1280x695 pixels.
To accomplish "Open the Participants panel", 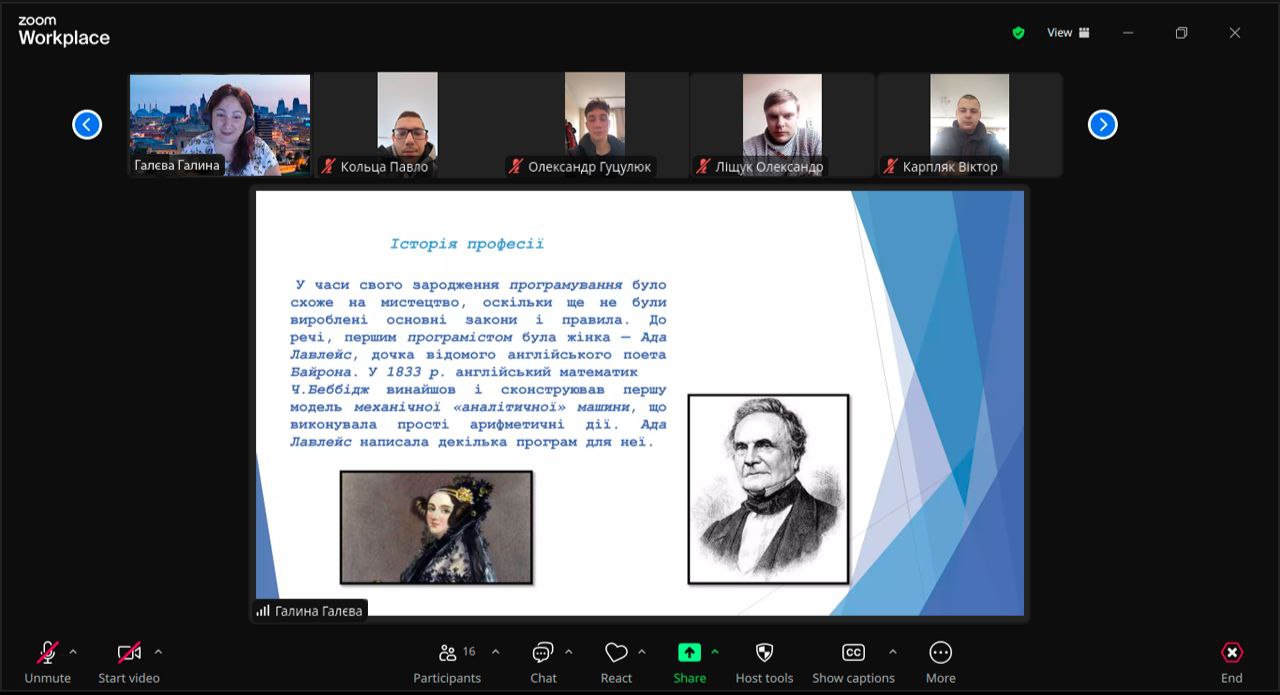I will tap(447, 662).
